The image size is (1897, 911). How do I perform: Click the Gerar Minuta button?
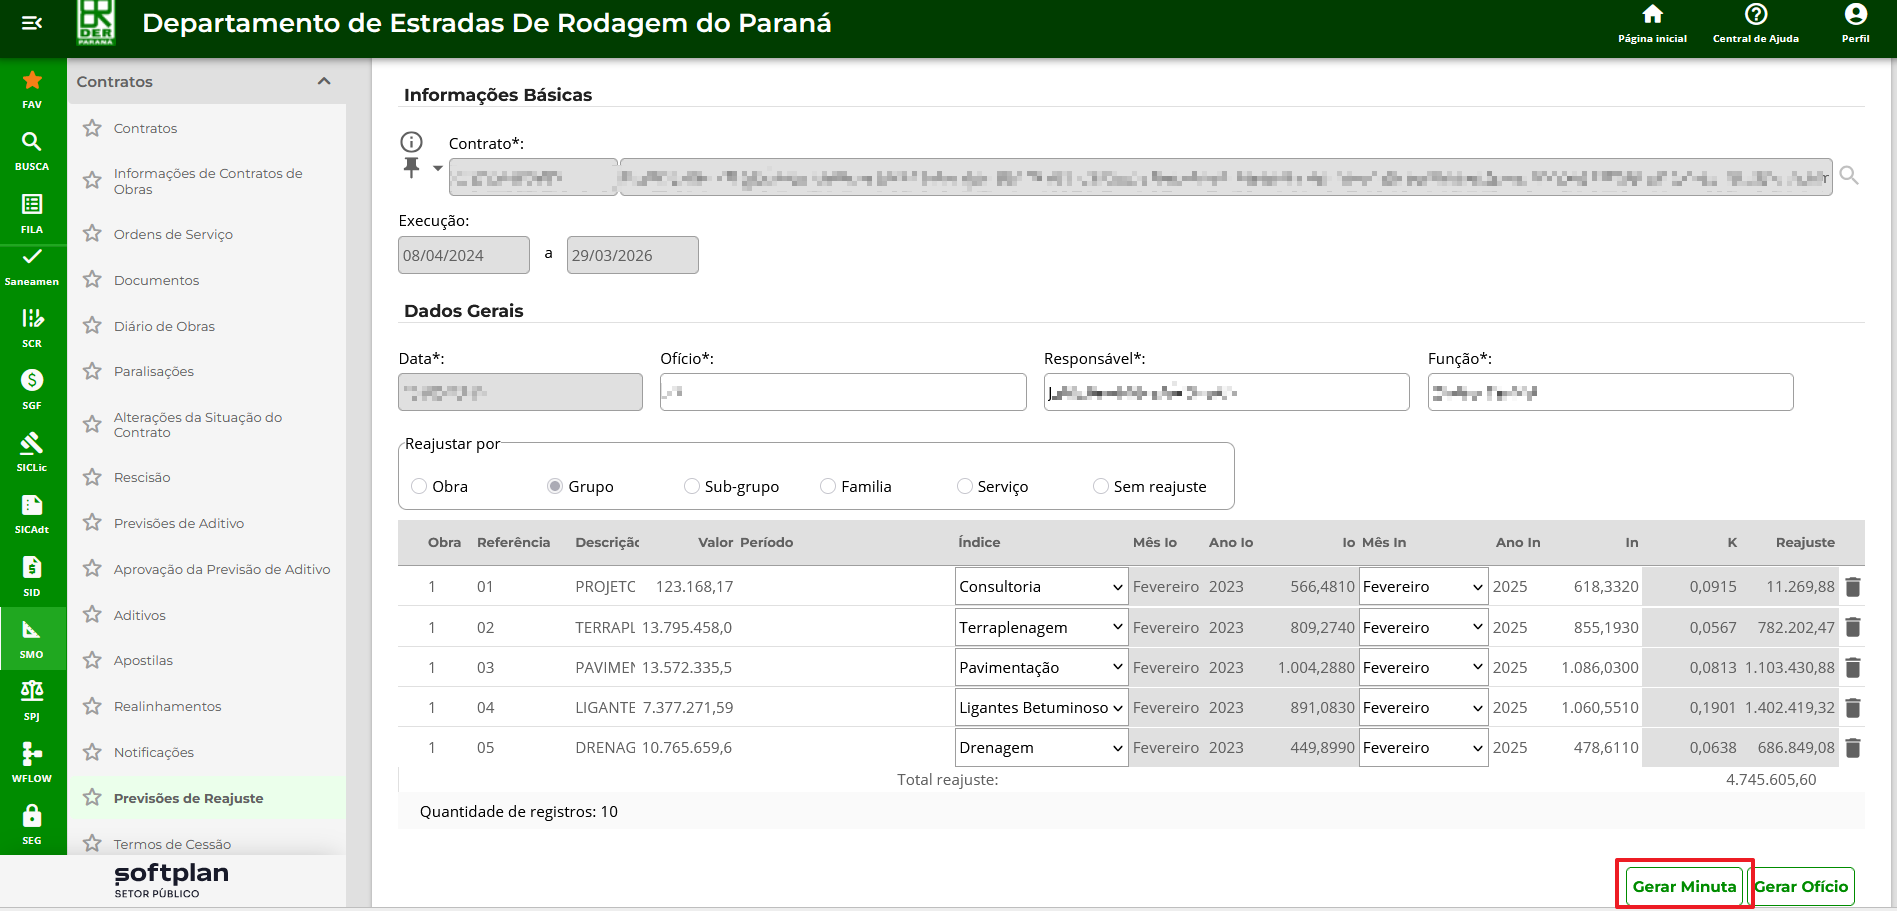click(x=1684, y=887)
